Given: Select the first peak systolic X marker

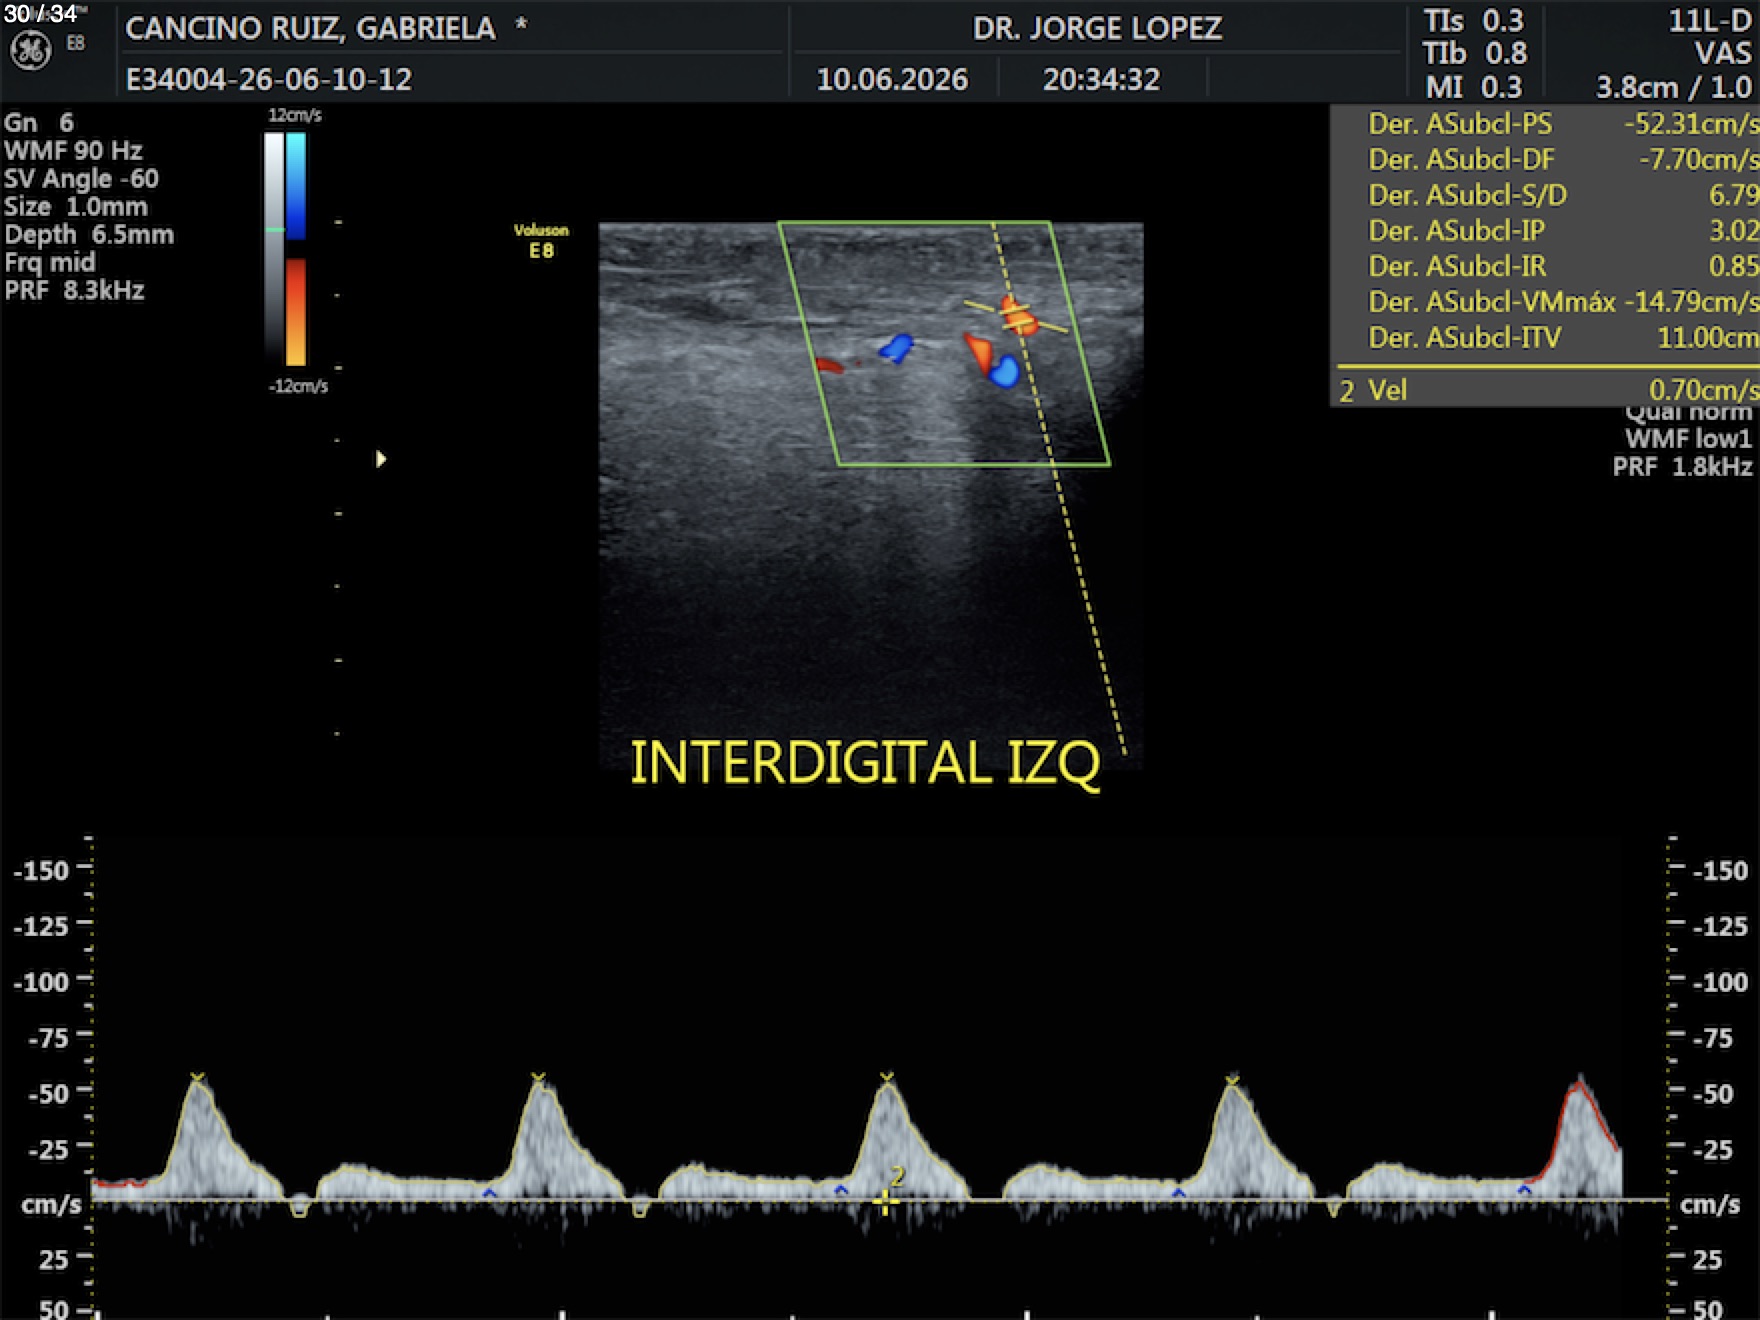Looking at the screenshot, I should (x=198, y=1078).
